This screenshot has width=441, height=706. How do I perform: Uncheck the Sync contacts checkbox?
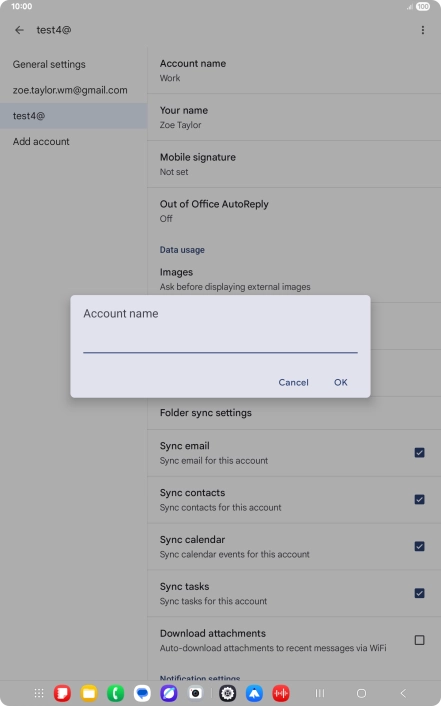(419, 499)
